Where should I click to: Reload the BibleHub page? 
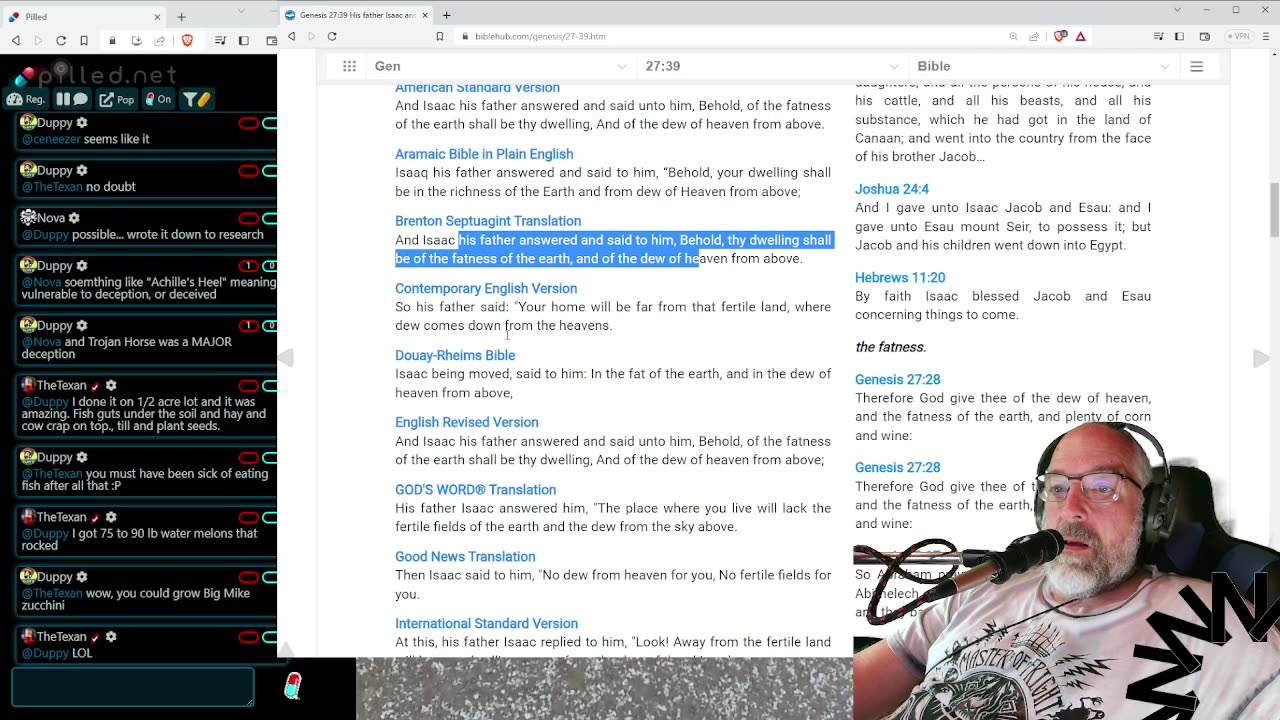[332, 36]
